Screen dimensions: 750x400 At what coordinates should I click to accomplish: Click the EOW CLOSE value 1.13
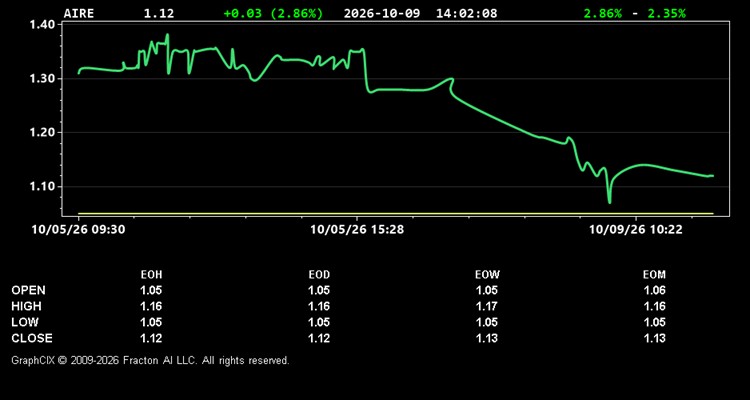487,338
